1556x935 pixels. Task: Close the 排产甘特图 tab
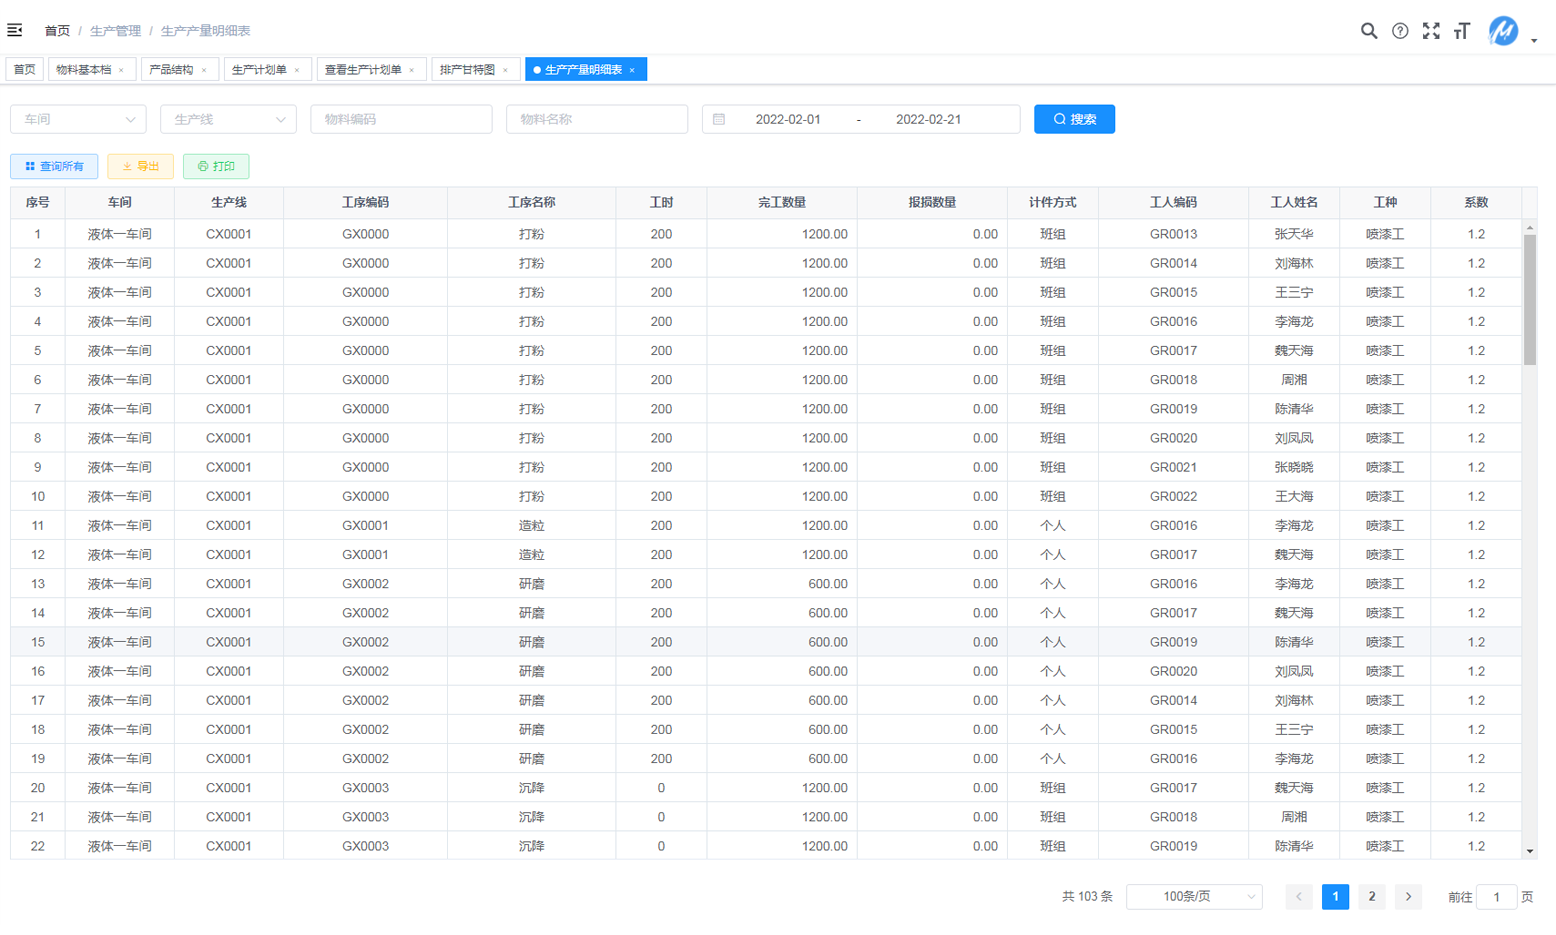pos(505,70)
